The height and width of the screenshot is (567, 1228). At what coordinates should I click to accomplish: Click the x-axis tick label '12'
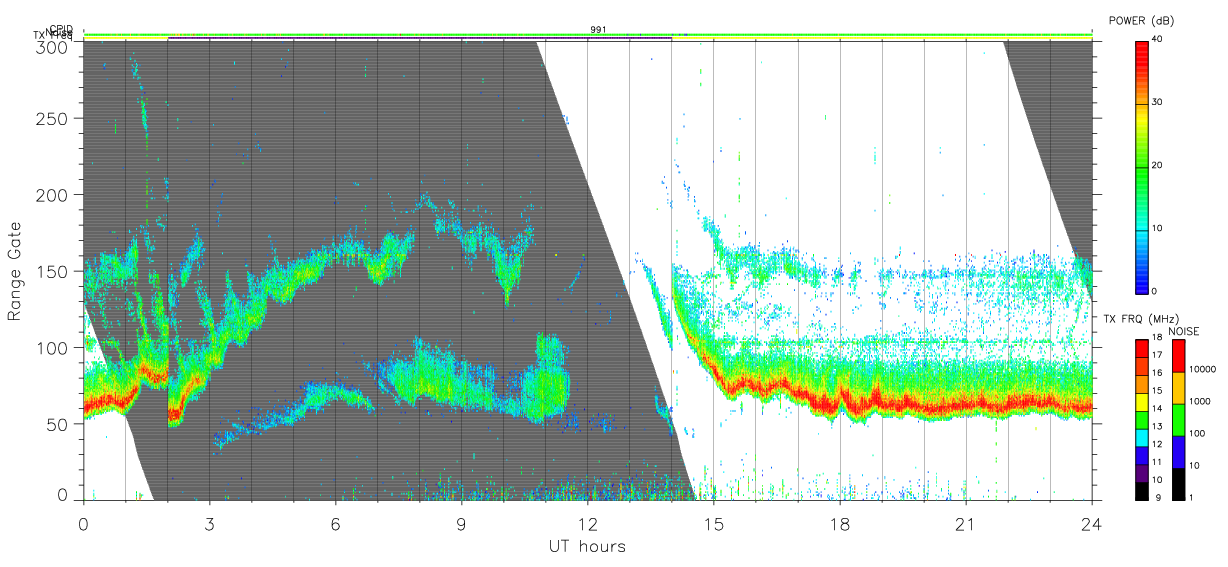(x=587, y=524)
